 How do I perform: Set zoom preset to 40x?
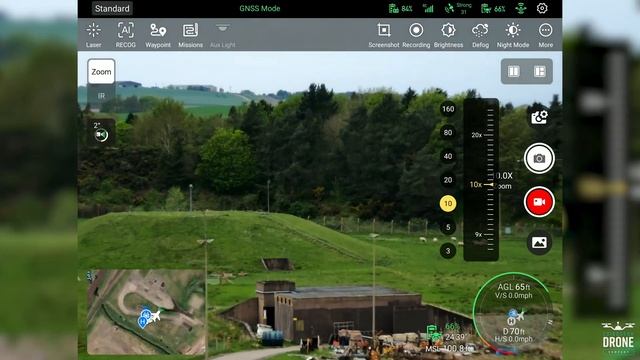pos(448,156)
